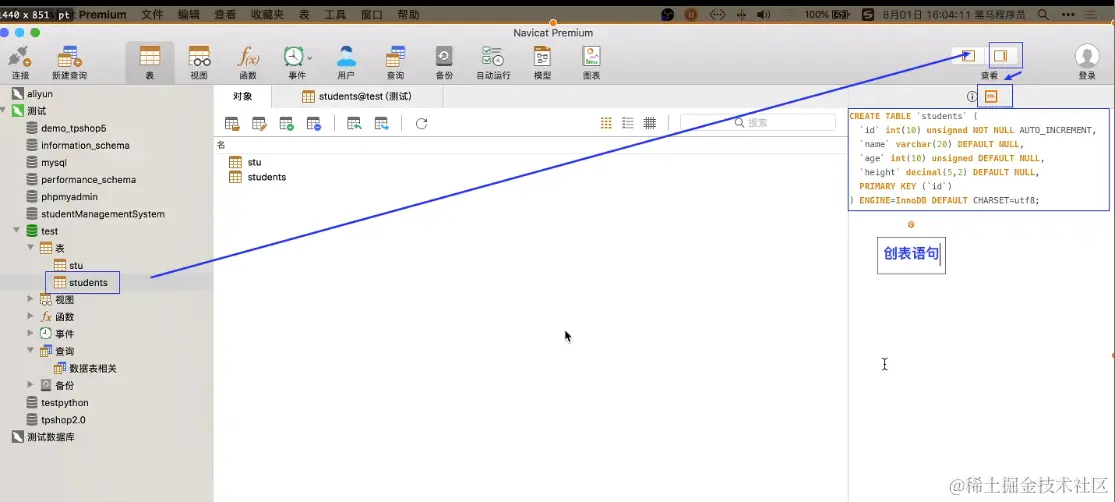Click the new table plus icon
The image size is (1115, 502).
coord(287,124)
